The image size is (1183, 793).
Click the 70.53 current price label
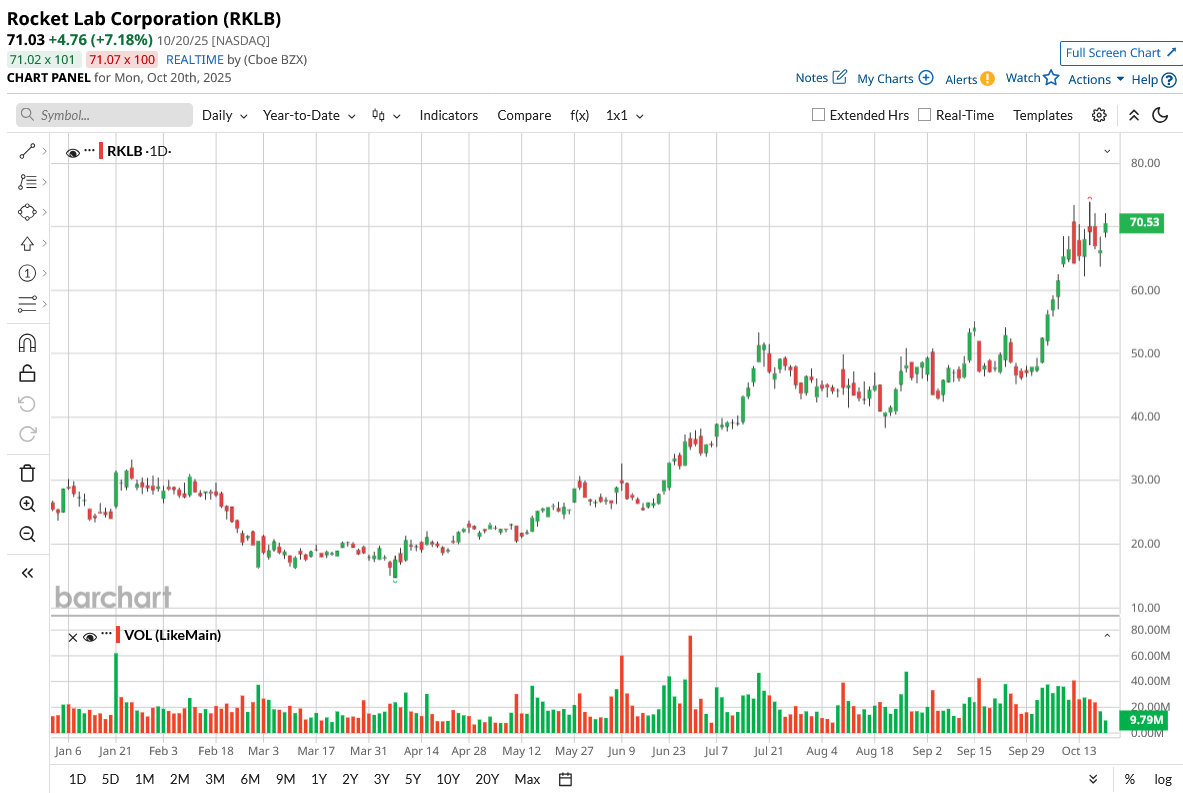click(1143, 222)
